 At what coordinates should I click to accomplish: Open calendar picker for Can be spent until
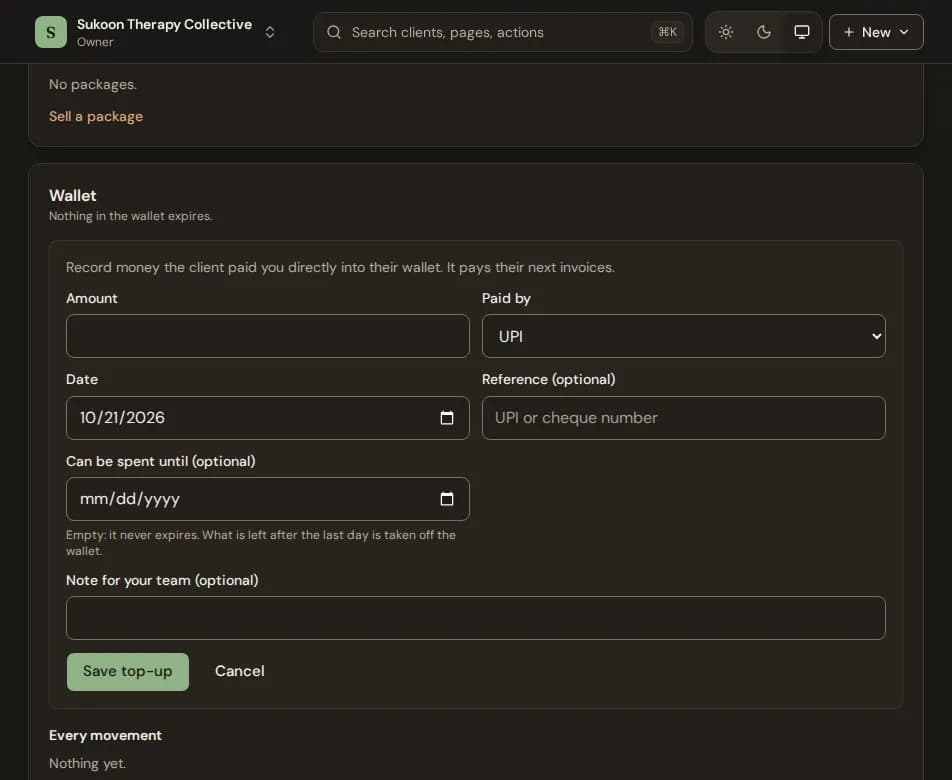point(447,499)
